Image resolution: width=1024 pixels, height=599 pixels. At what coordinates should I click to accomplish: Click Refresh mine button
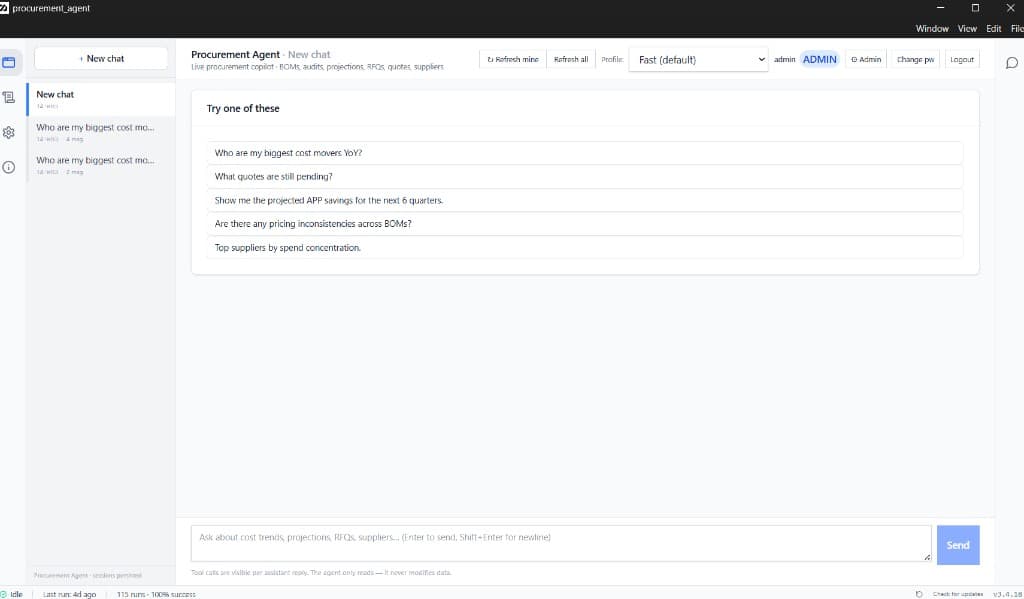(x=513, y=59)
